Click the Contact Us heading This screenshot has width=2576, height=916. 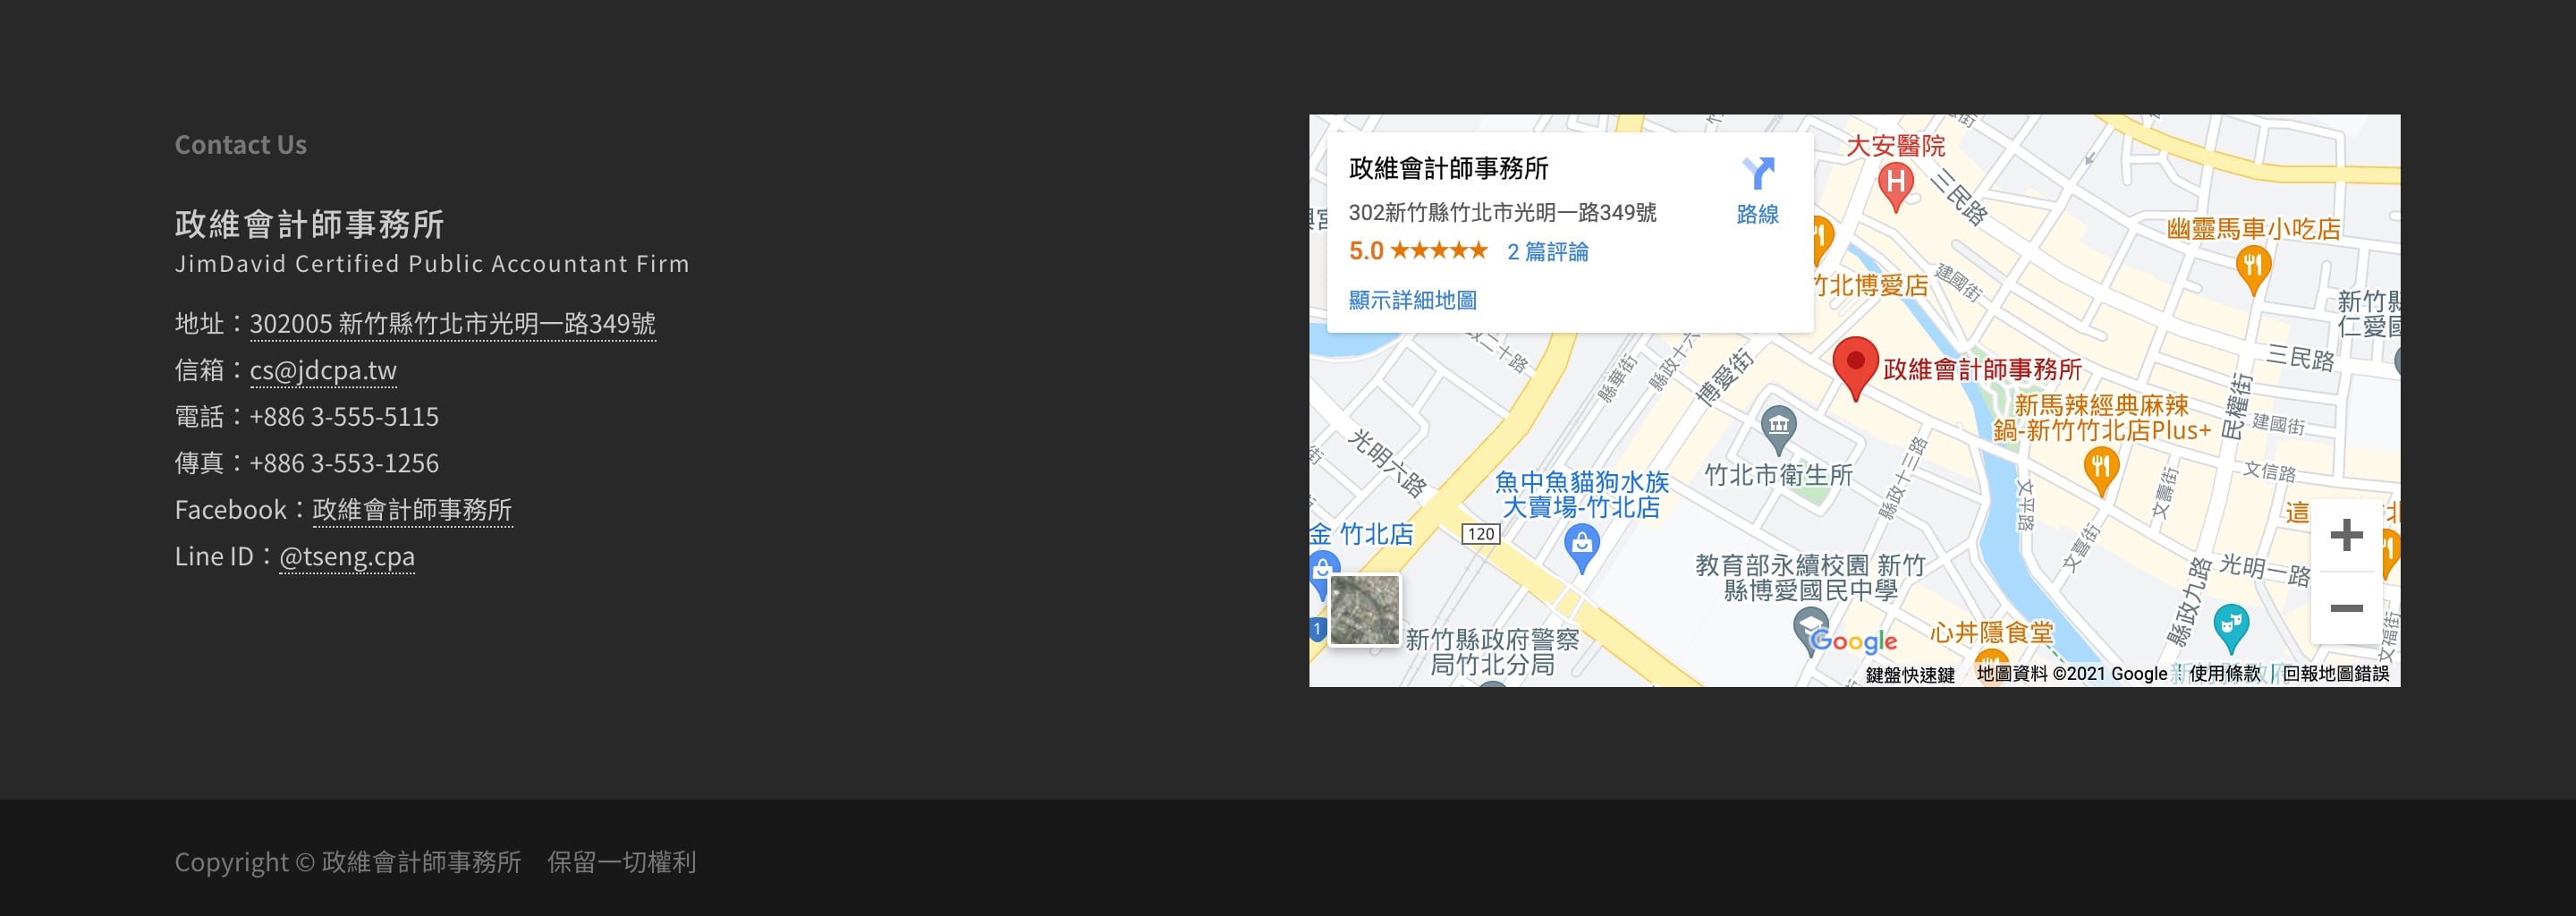pyautogui.click(x=241, y=145)
